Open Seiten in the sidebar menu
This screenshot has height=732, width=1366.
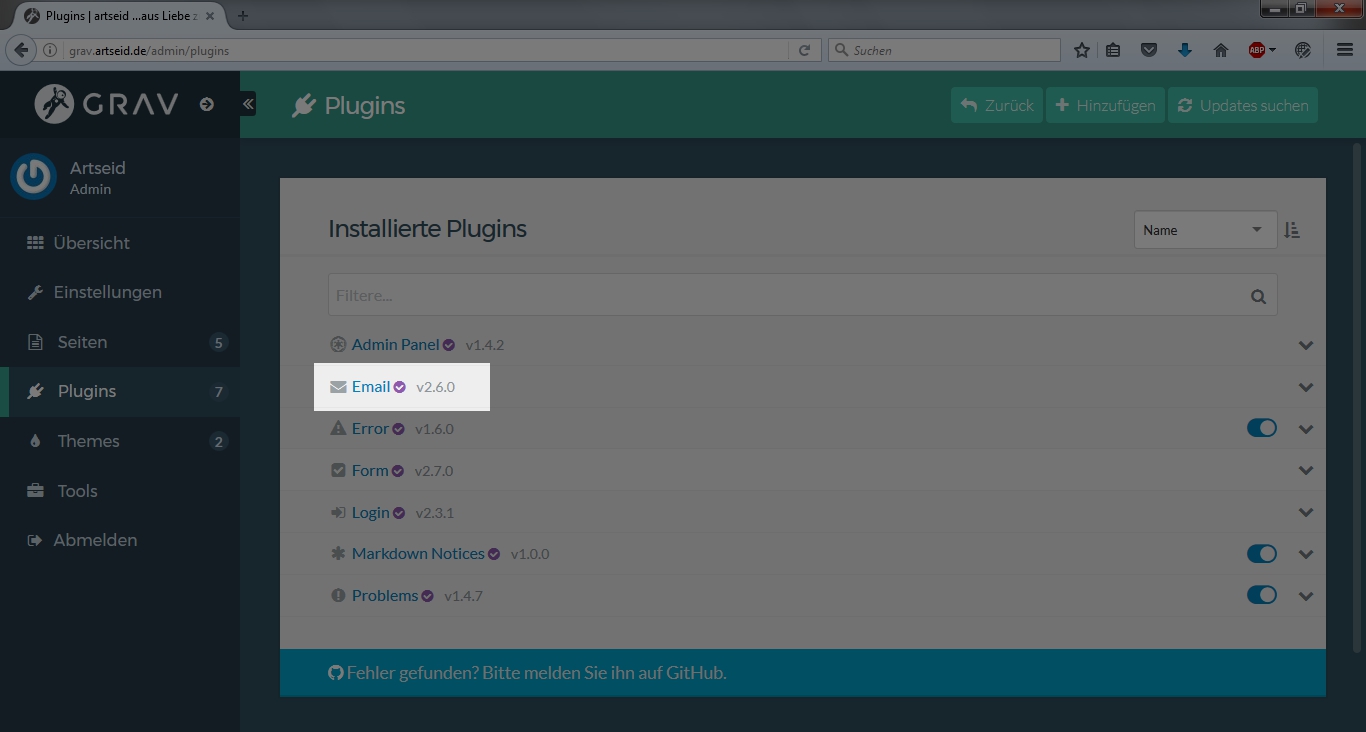[x=82, y=342]
